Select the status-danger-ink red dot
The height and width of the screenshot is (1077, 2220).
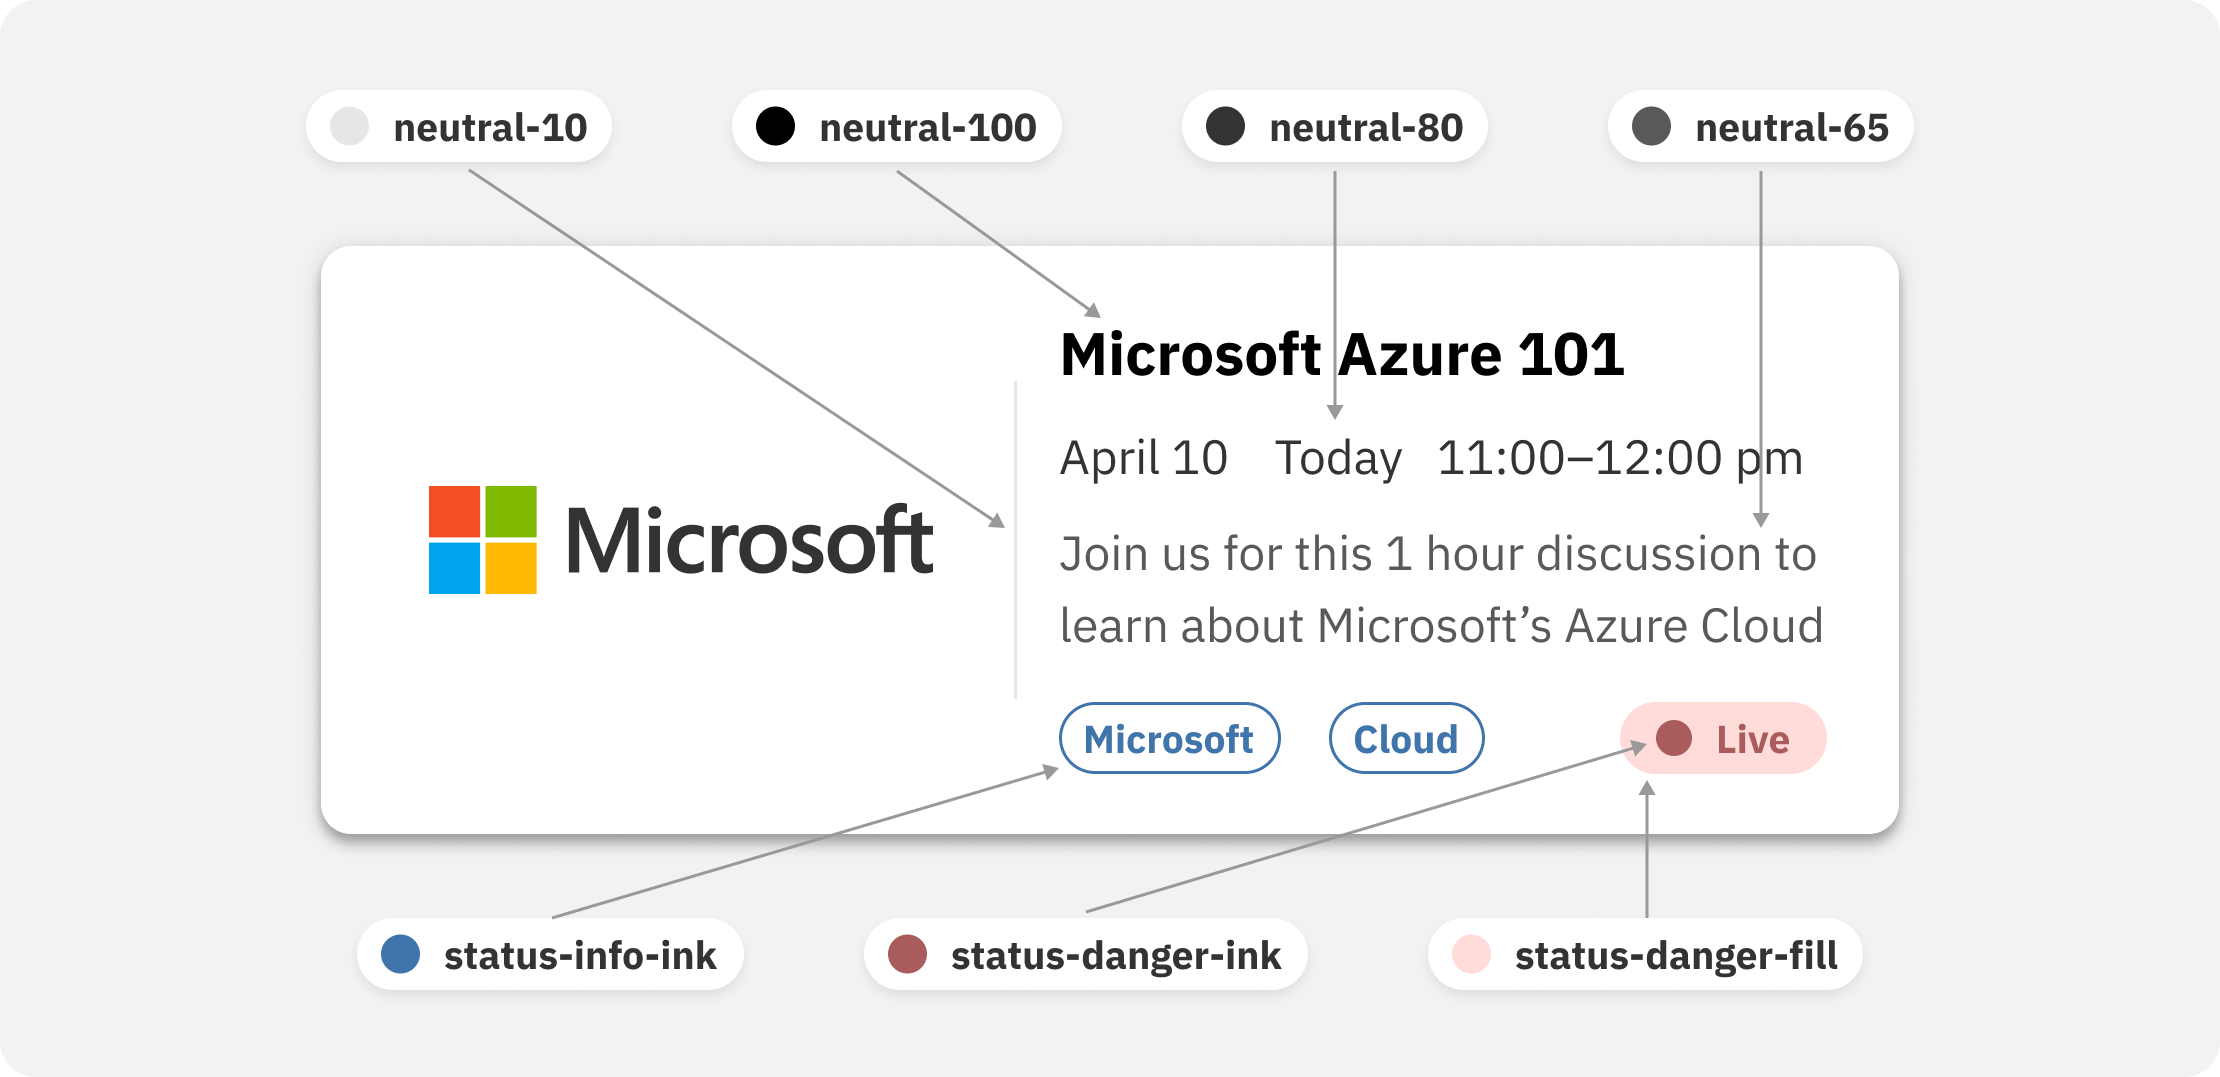(908, 954)
